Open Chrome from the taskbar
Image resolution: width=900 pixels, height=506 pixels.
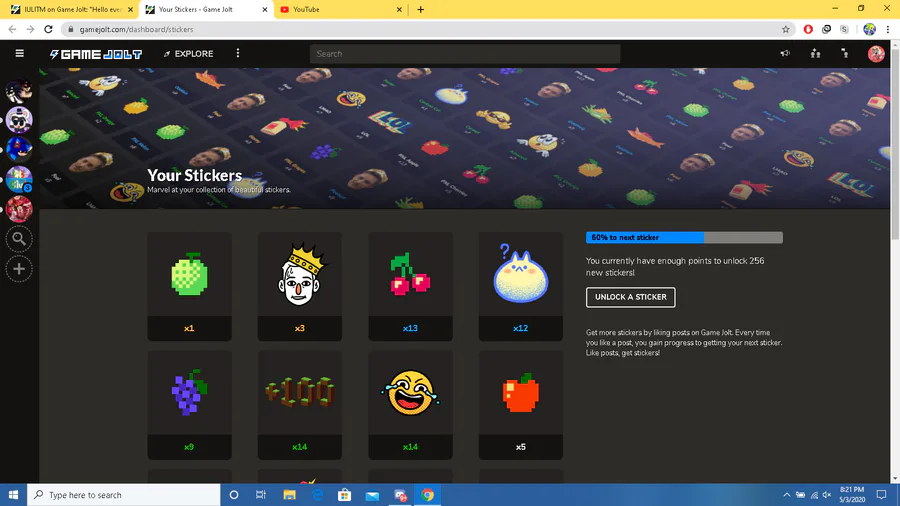[x=428, y=495]
